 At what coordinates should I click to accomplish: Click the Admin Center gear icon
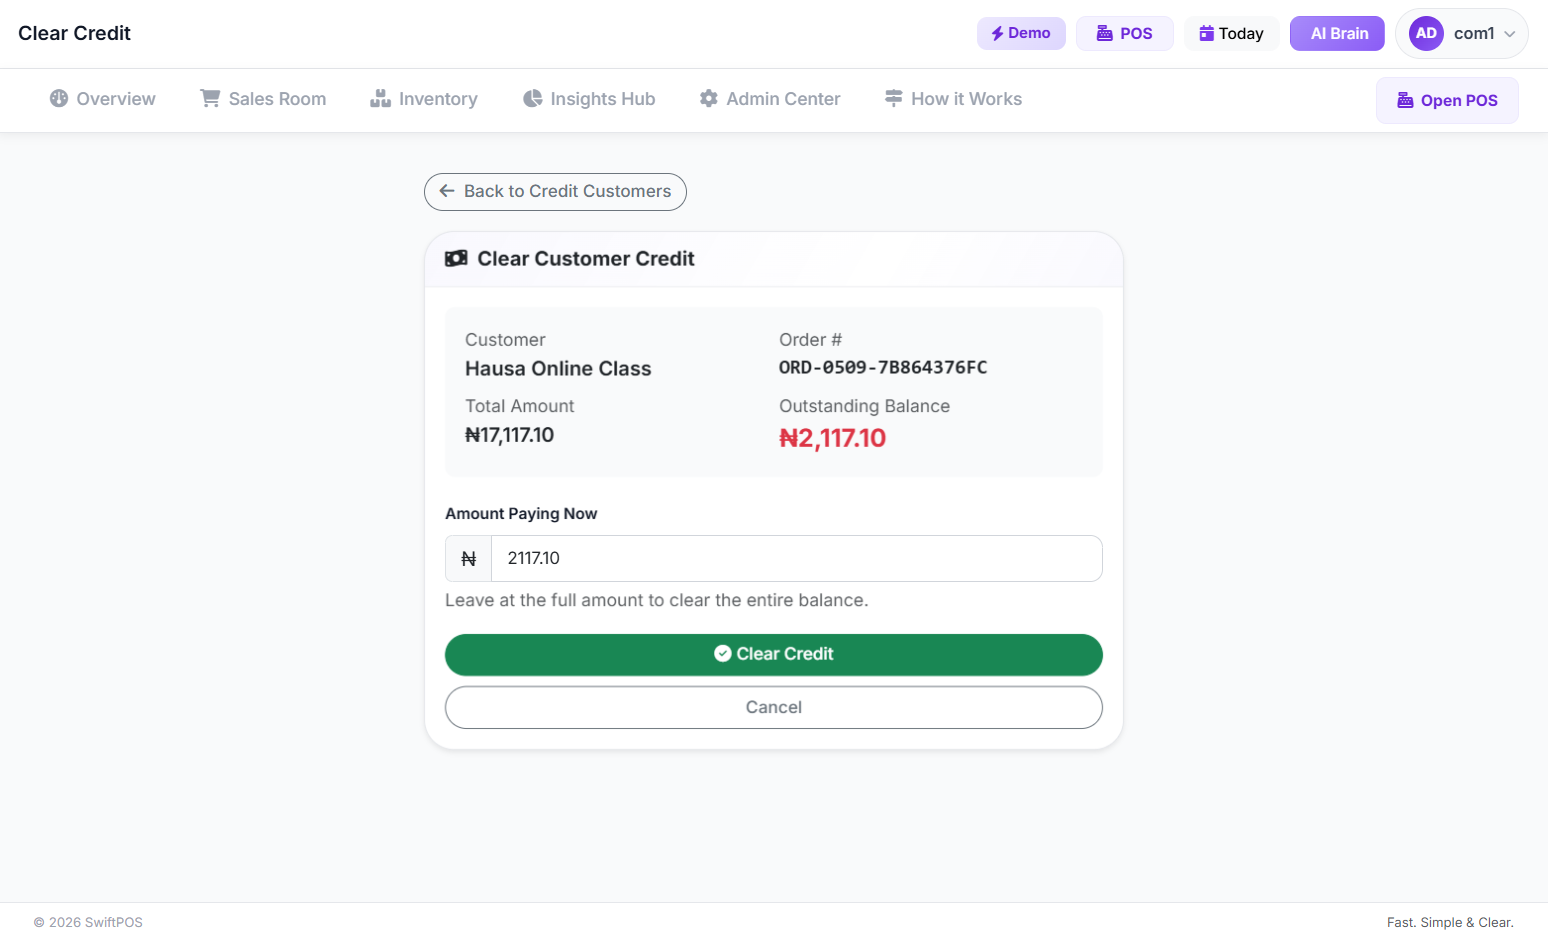click(x=709, y=98)
